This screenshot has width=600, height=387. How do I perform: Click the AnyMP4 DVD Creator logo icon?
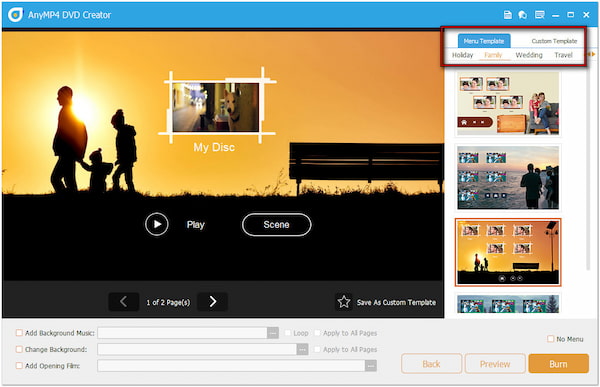15,15
